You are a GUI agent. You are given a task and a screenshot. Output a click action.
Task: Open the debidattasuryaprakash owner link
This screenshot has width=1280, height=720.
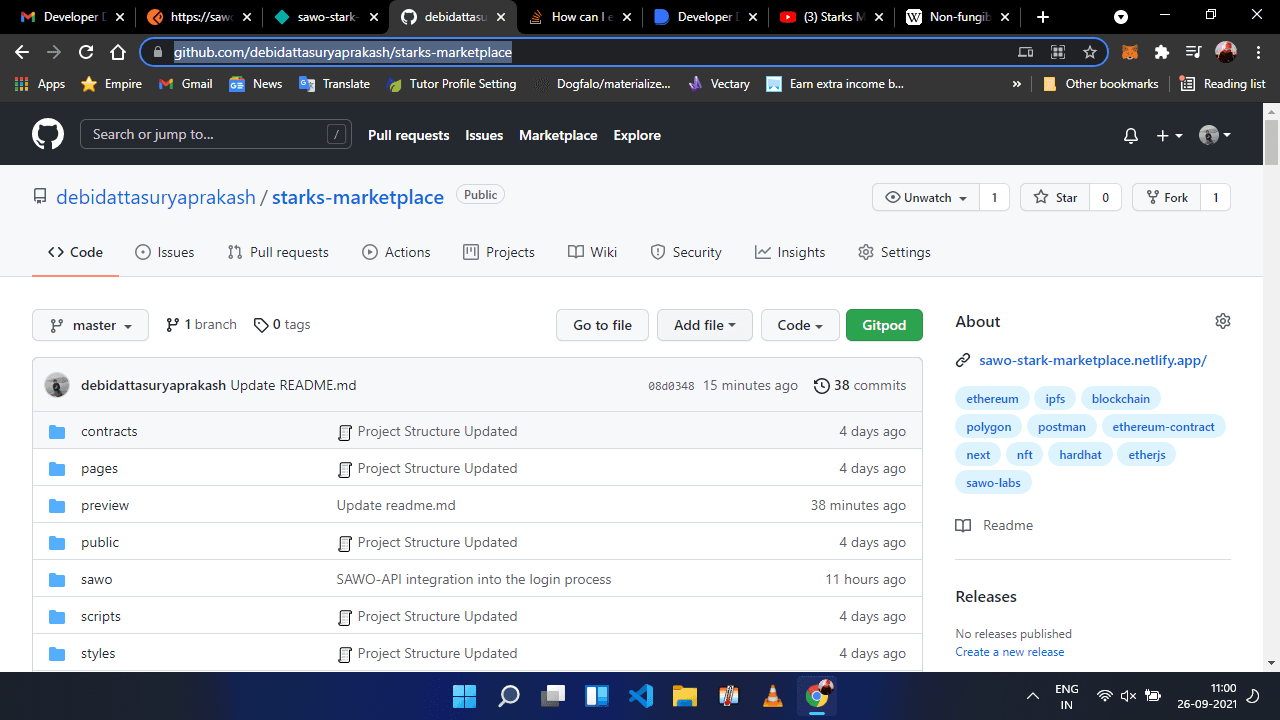(x=155, y=198)
